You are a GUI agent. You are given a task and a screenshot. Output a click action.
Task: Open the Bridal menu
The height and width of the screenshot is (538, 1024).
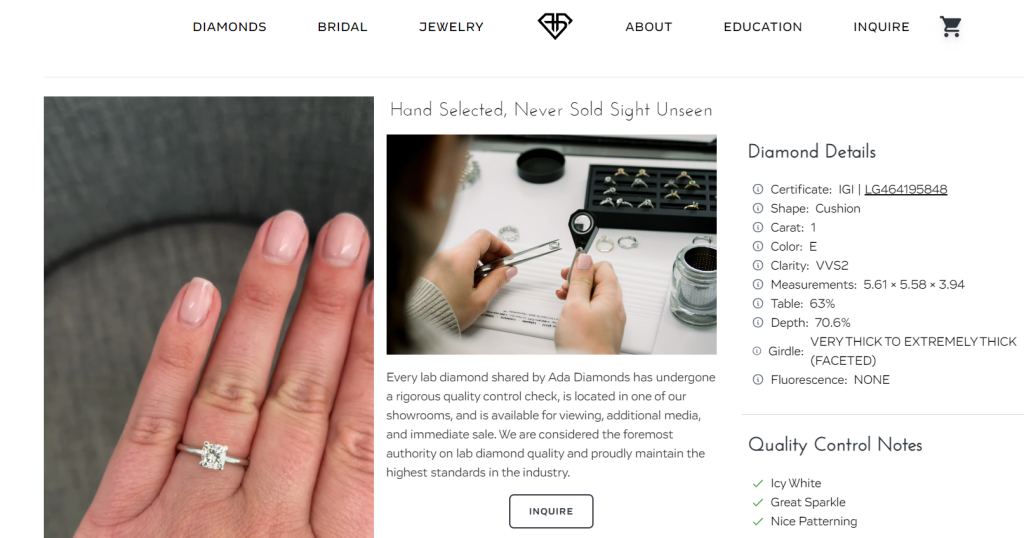[x=342, y=27]
